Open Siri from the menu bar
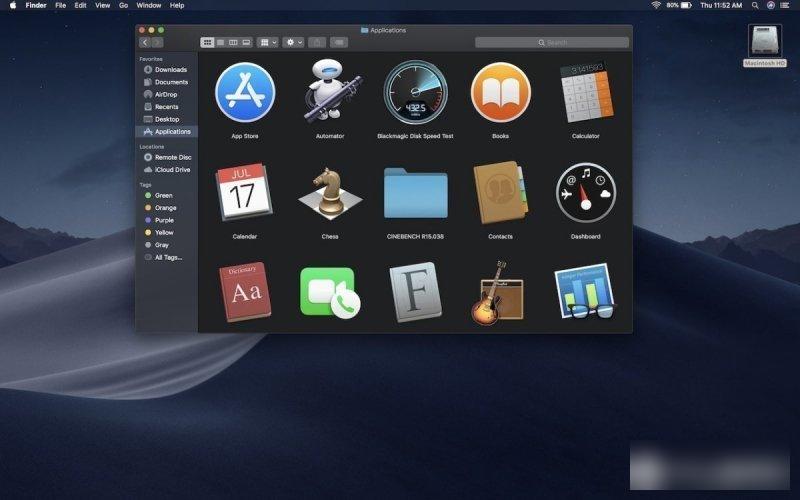This screenshot has height=500, width=800. 770,5
